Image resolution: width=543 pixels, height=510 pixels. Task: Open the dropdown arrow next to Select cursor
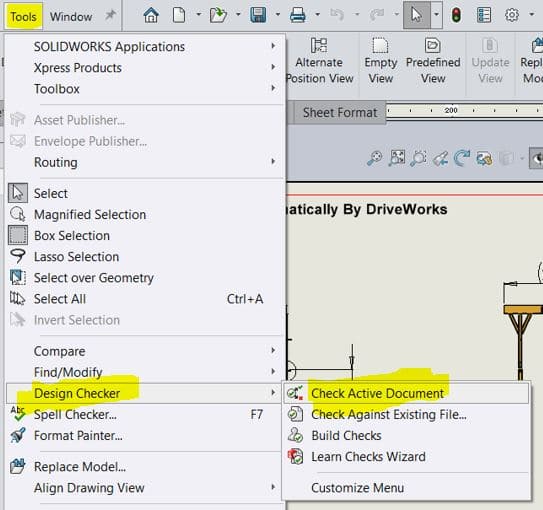(x=436, y=15)
